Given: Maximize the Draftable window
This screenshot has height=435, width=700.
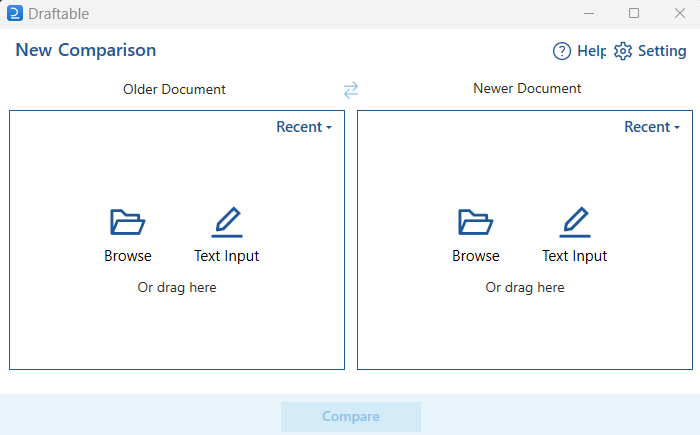Looking at the screenshot, I should [x=634, y=13].
